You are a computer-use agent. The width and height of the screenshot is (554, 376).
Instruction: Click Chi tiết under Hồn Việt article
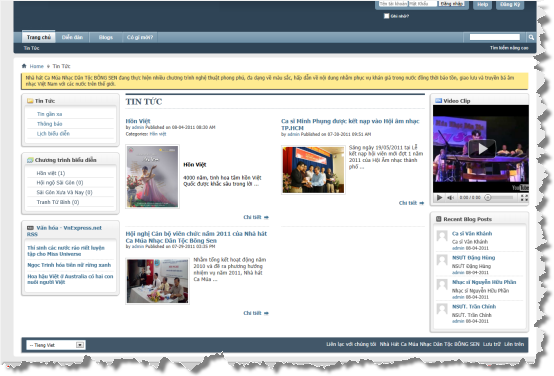pyautogui.click(x=256, y=217)
